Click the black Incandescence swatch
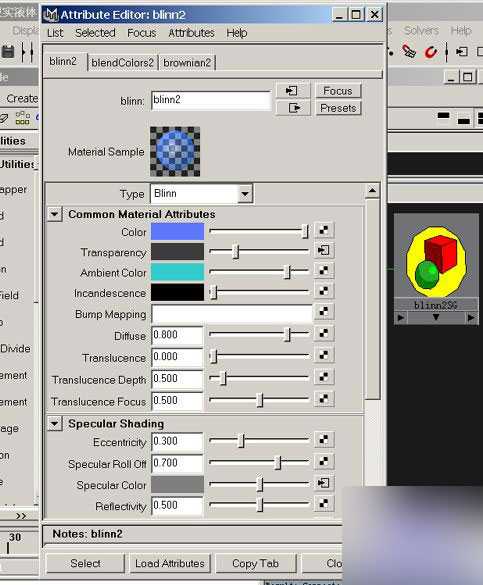The width and height of the screenshot is (483, 585). click(178, 292)
